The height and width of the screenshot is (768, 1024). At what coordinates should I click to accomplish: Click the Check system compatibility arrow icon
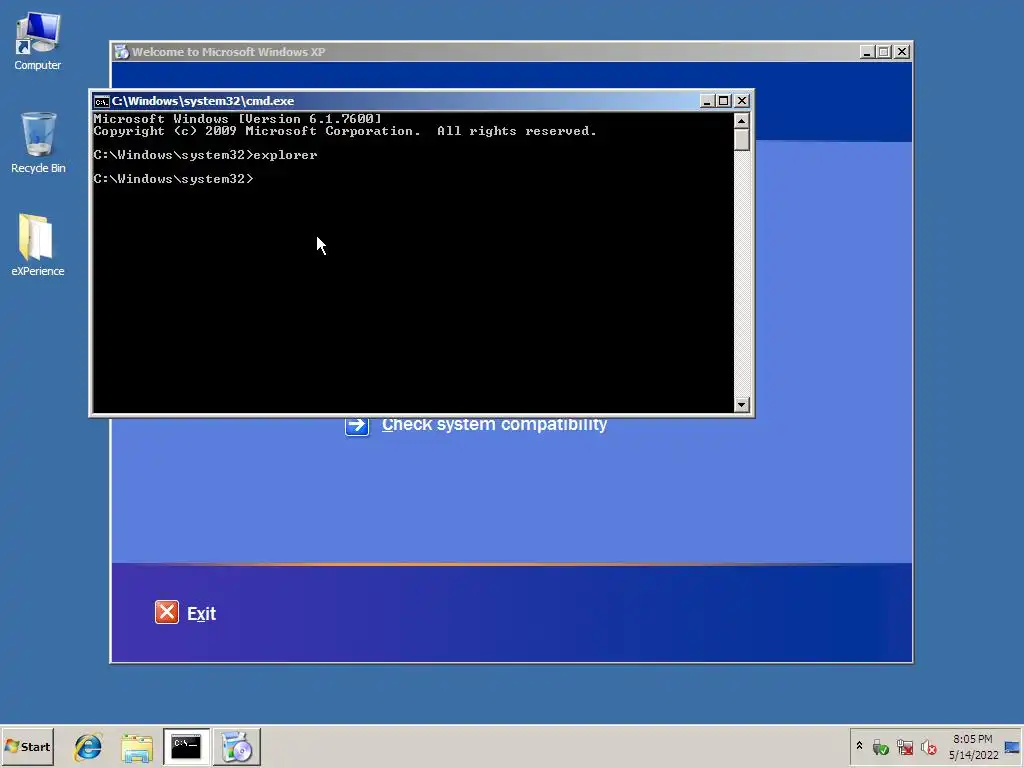tap(357, 425)
